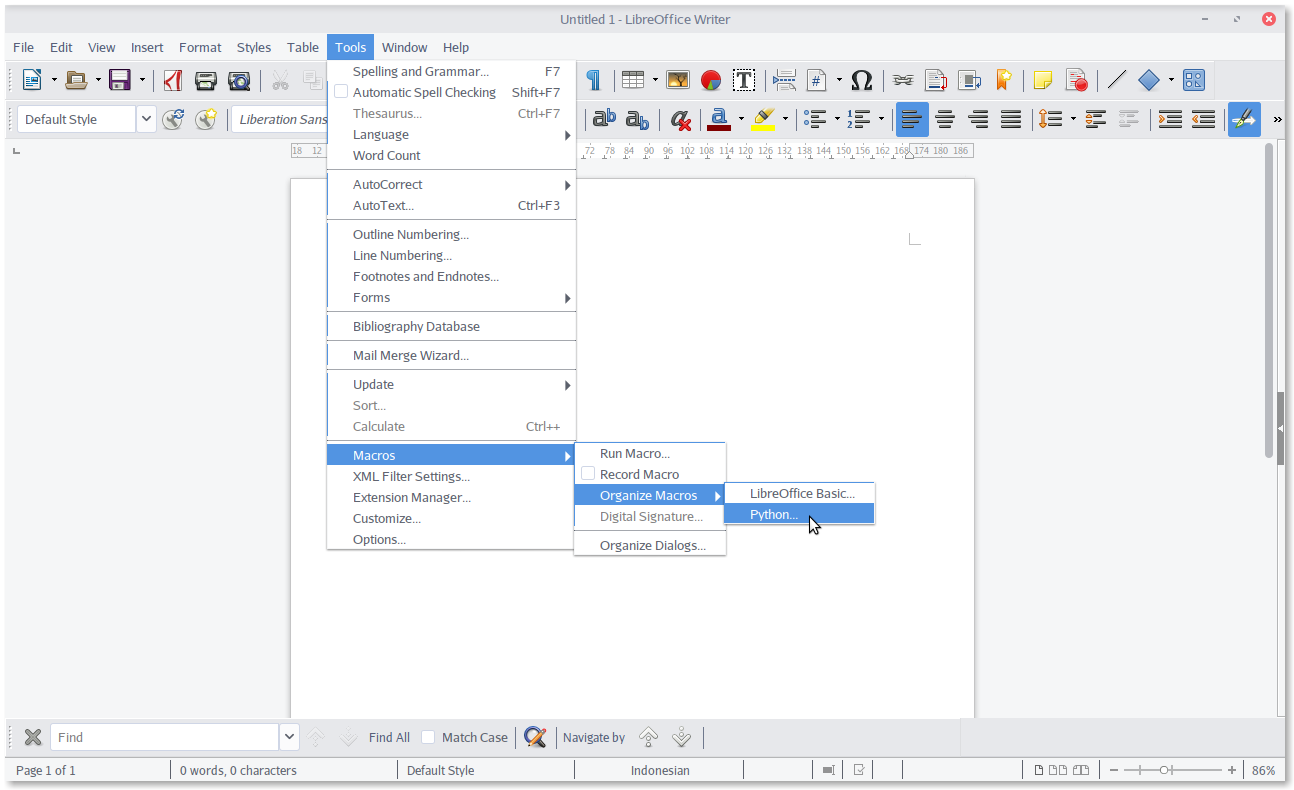Click the New Style icon
This screenshot has width=1294, height=790.
point(206,119)
